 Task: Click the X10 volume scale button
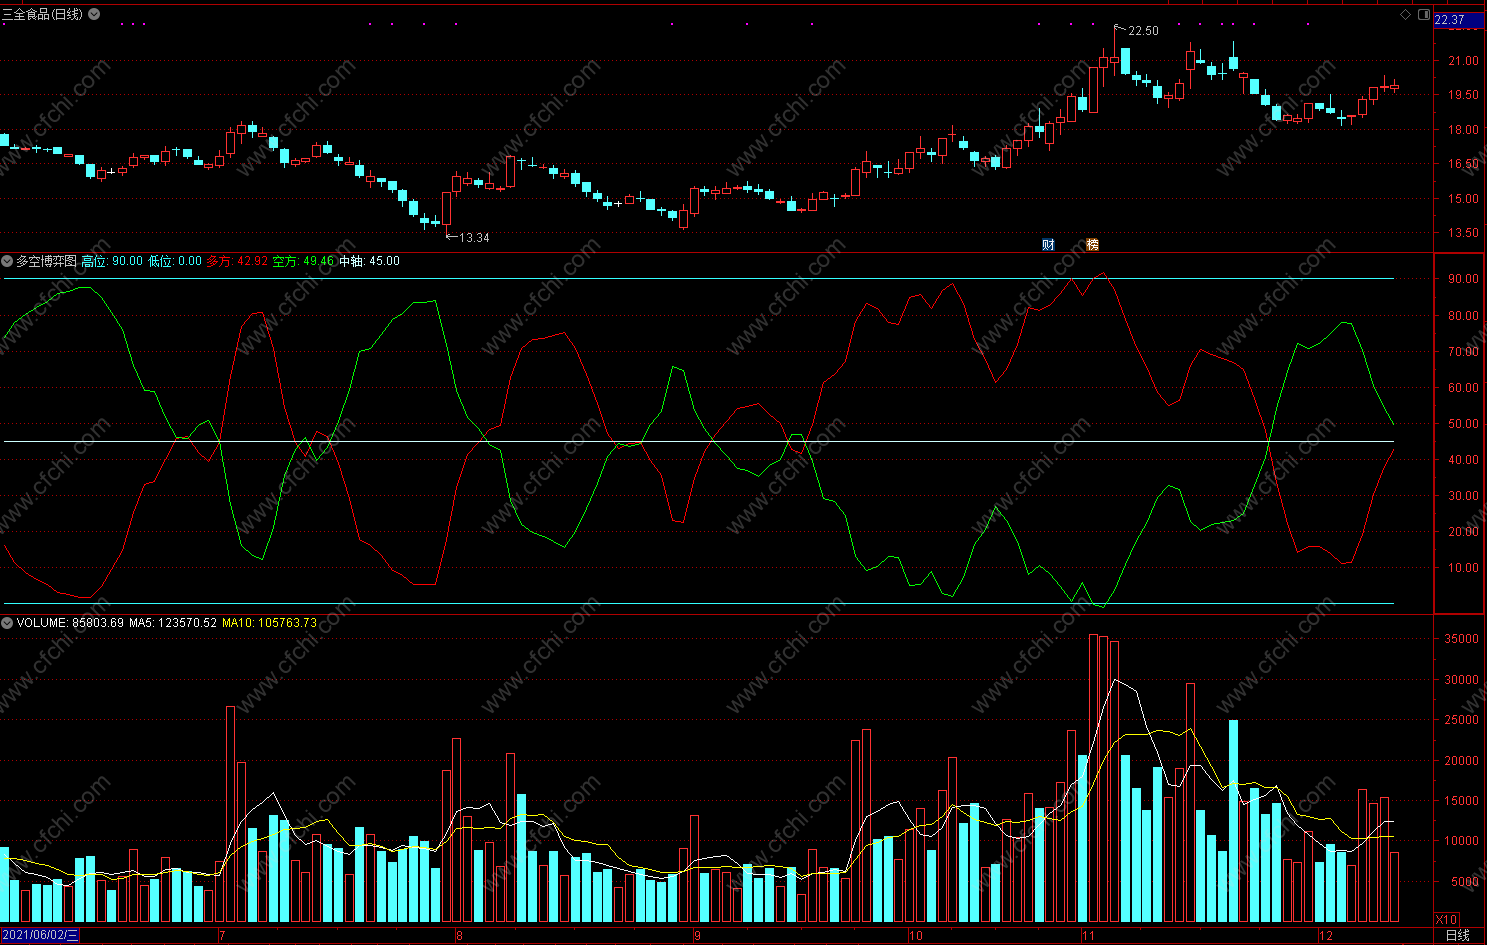coord(1446,919)
